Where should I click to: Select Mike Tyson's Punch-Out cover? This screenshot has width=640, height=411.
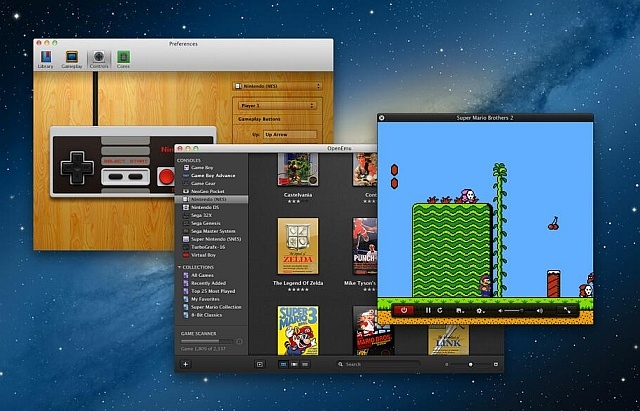pyautogui.click(x=365, y=246)
